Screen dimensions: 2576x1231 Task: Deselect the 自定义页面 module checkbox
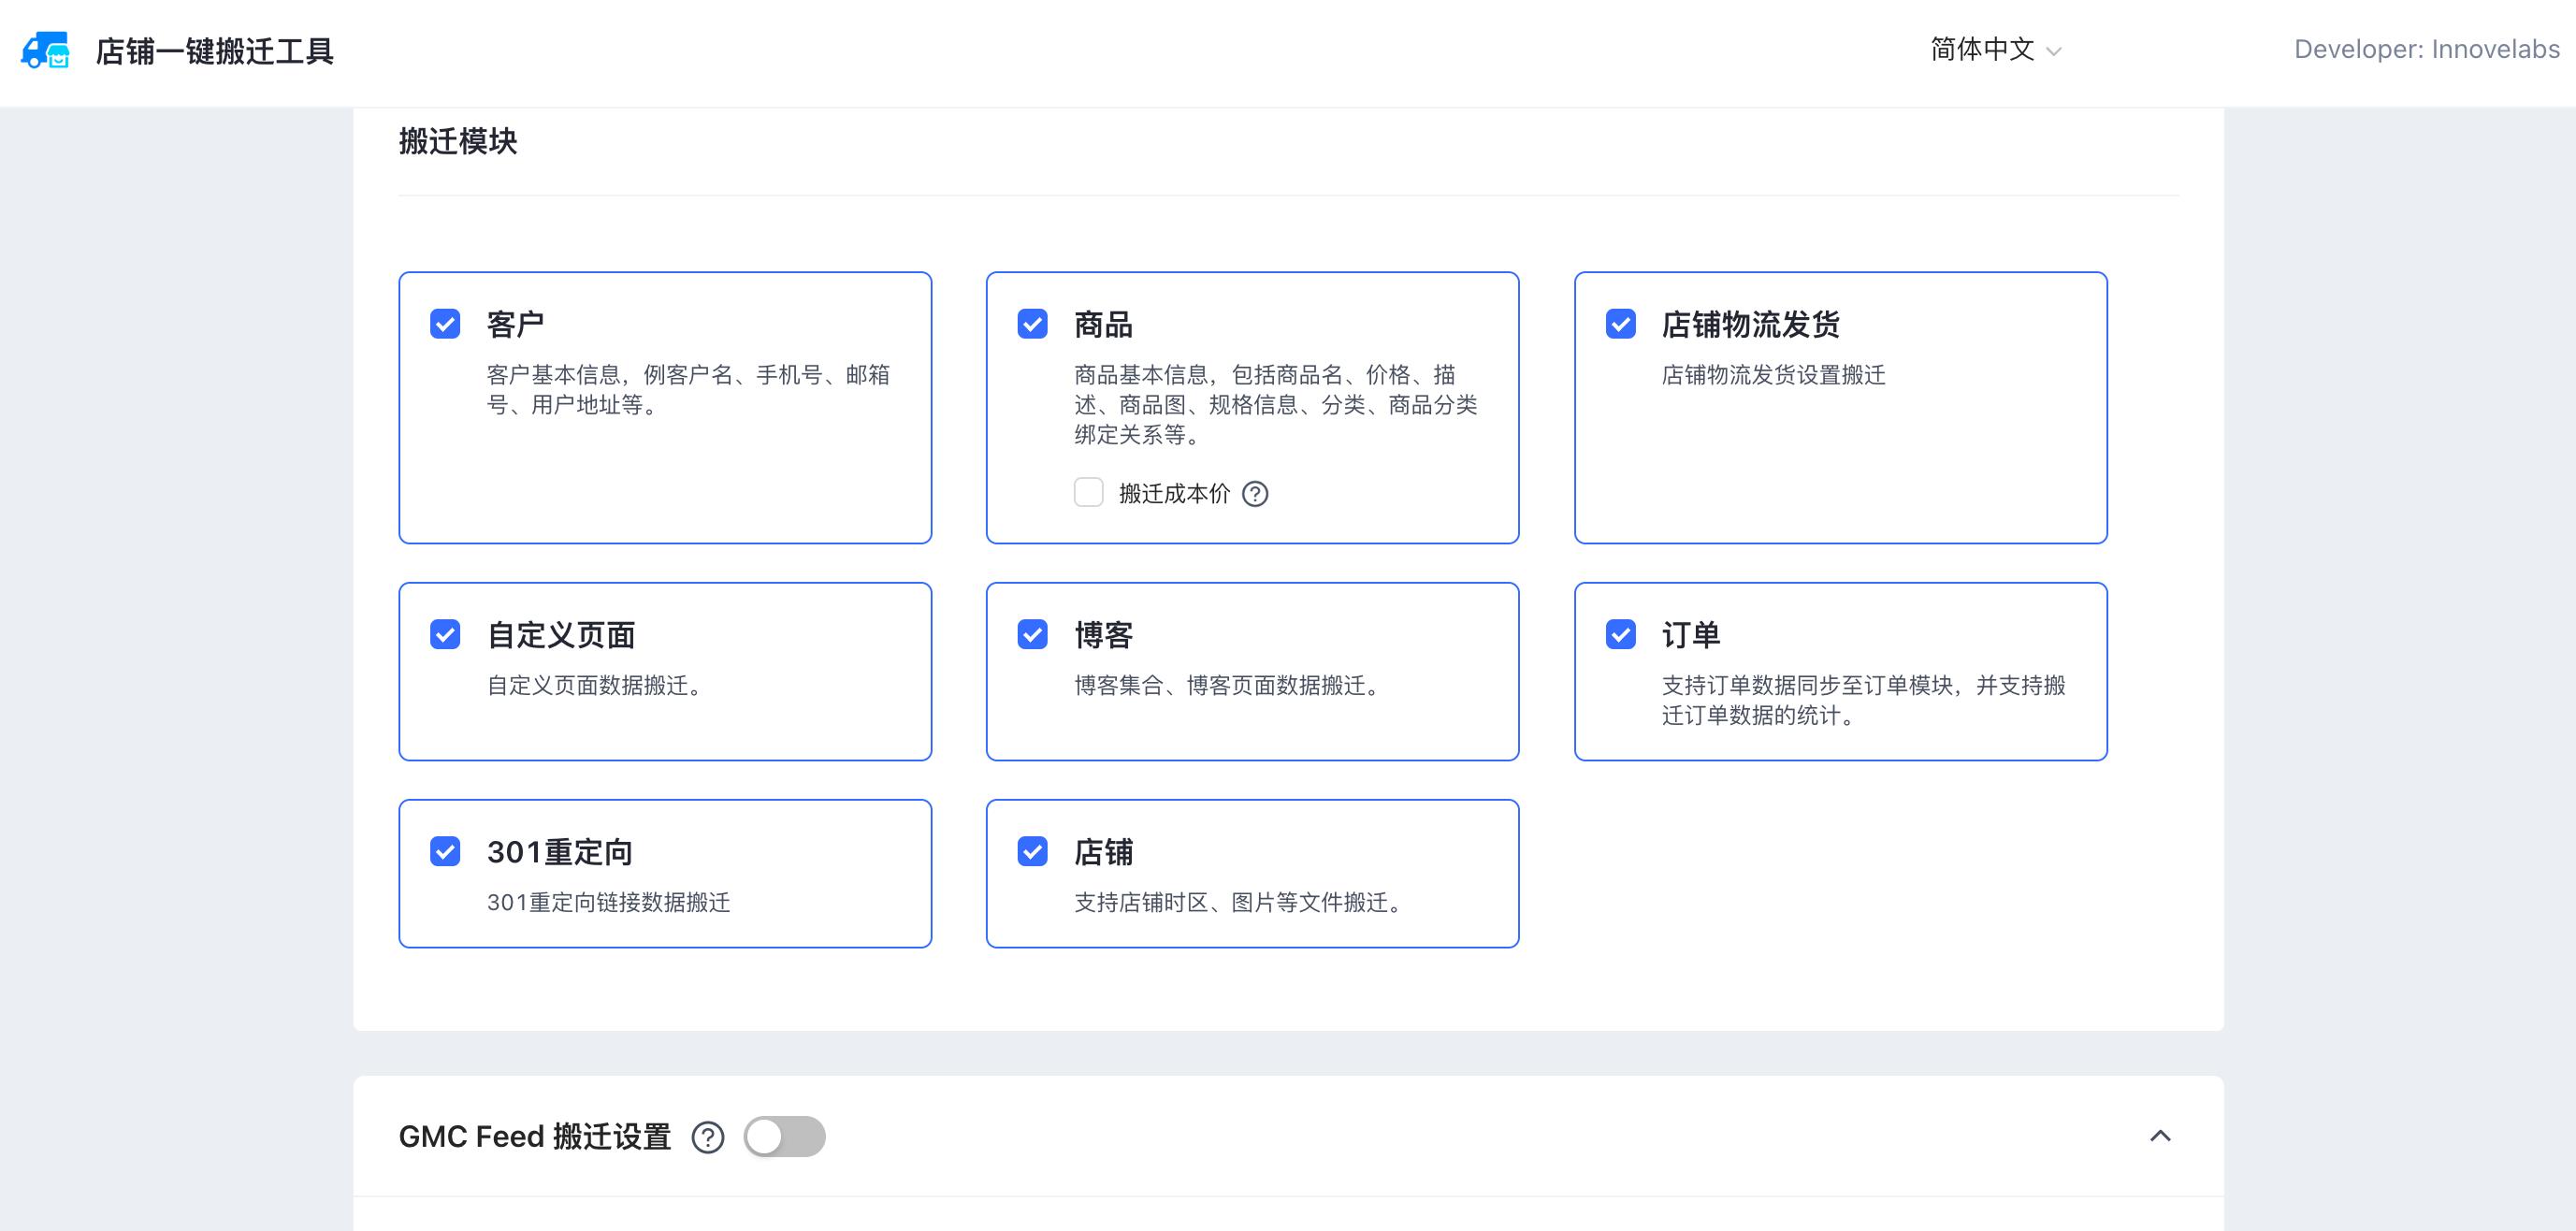(445, 635)
